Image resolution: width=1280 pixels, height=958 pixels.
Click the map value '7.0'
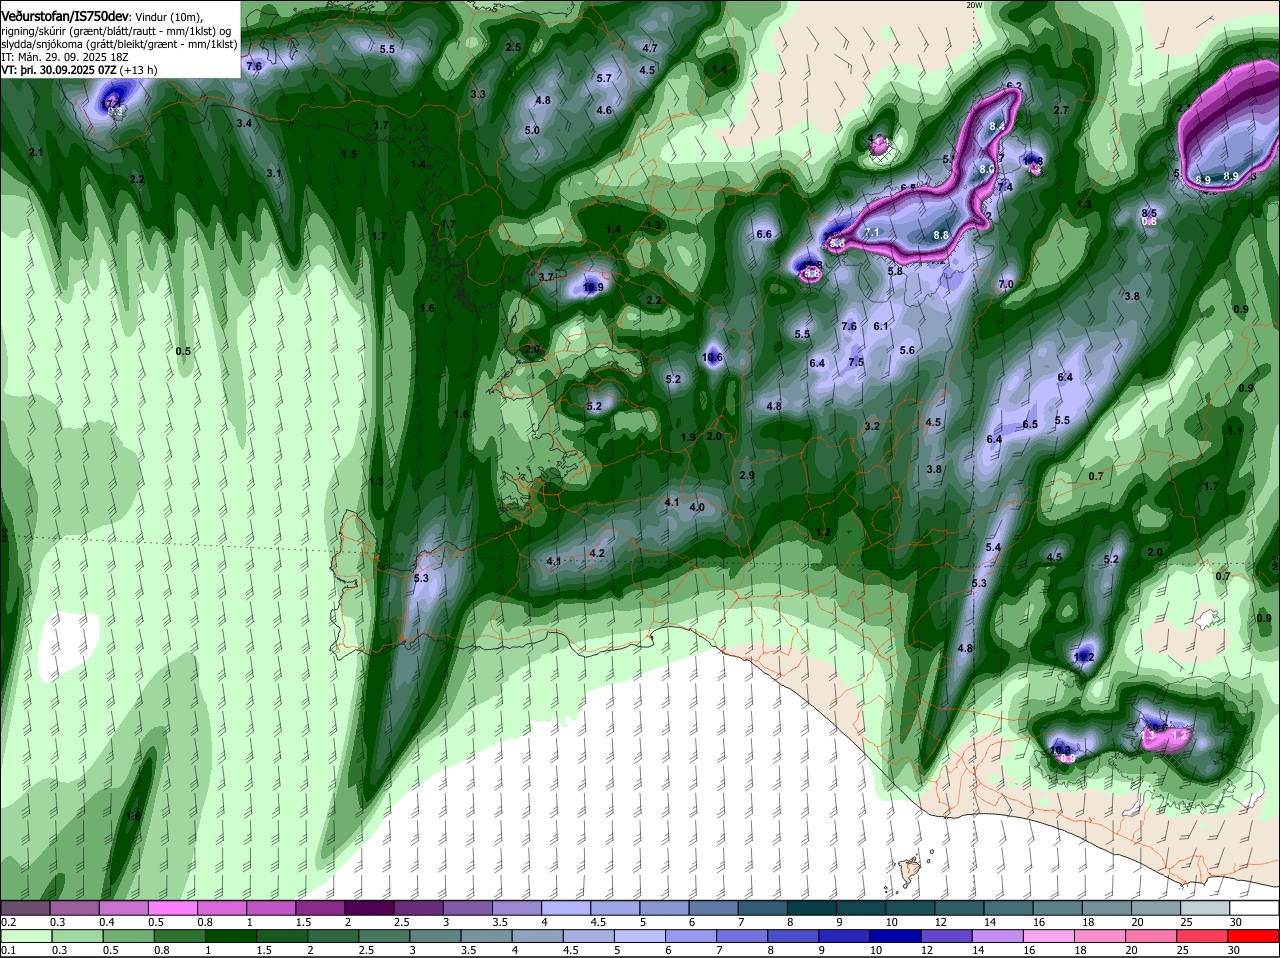point(1006,284)
